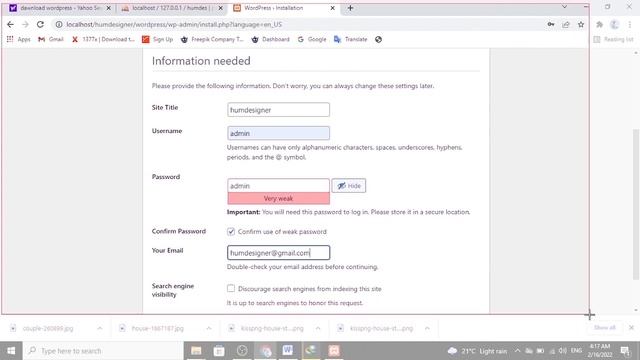Open the Reading list button
The image size is (640, 360).
pos(613,39)
